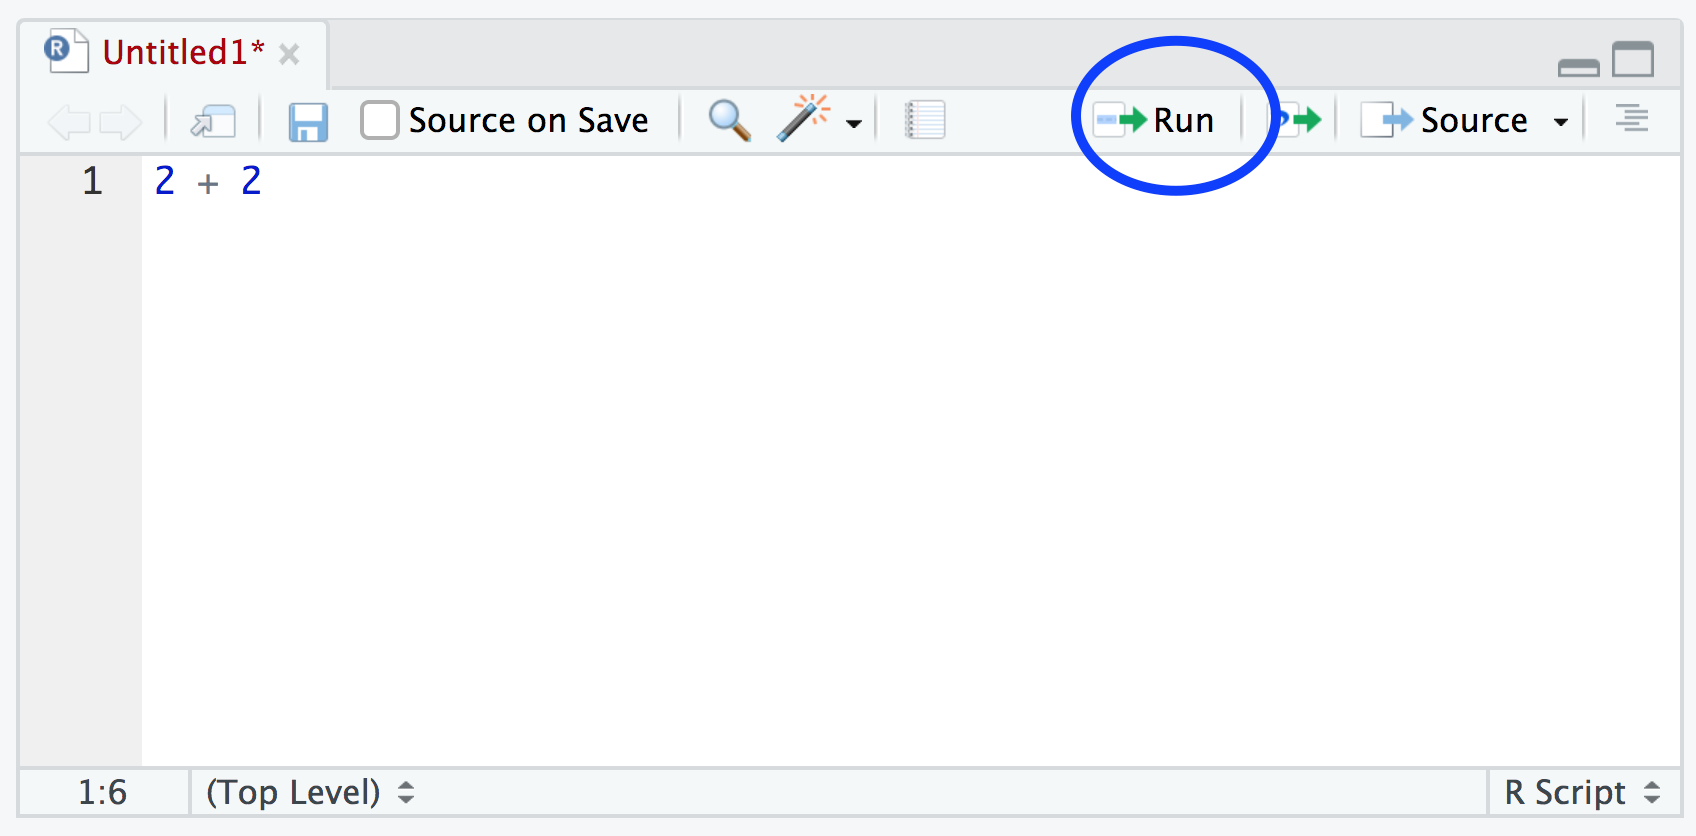The height and width of the screenshot is (836, 1696).
Task: Close the Untitled1 tab
Action: 289,54
